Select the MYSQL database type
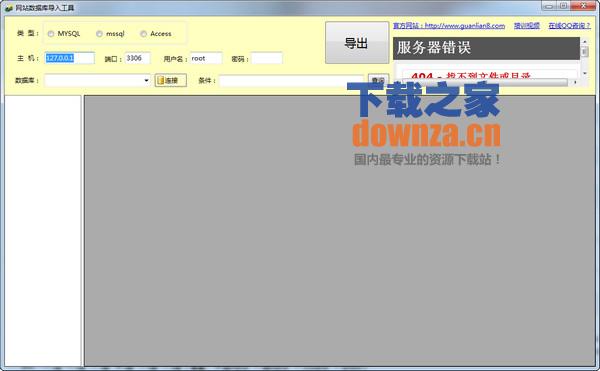This screenshot has width=600, height=371. 51,34
